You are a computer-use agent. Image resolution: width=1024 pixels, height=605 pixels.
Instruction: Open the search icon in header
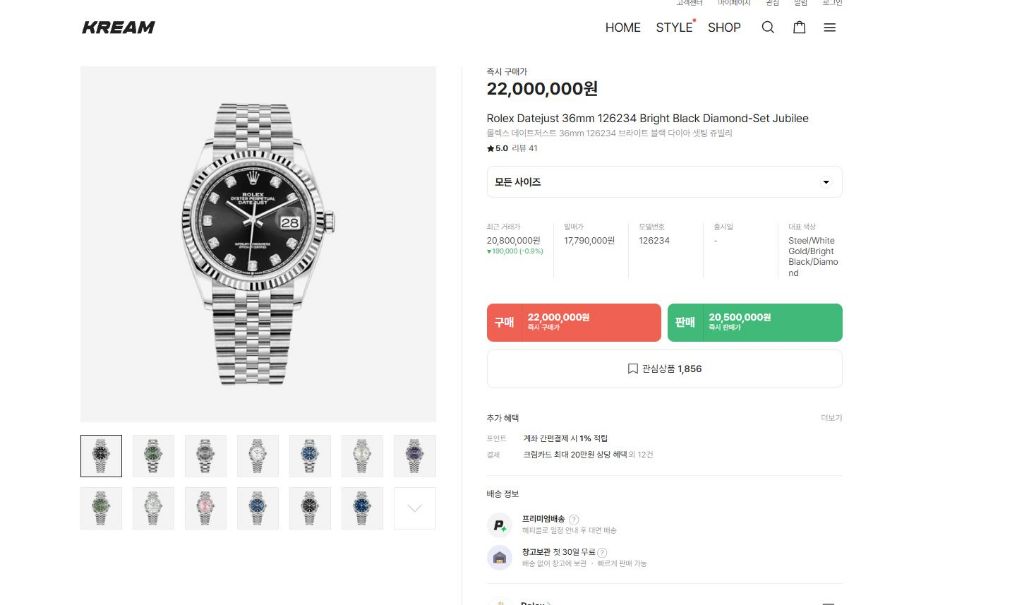pos(768,27)
